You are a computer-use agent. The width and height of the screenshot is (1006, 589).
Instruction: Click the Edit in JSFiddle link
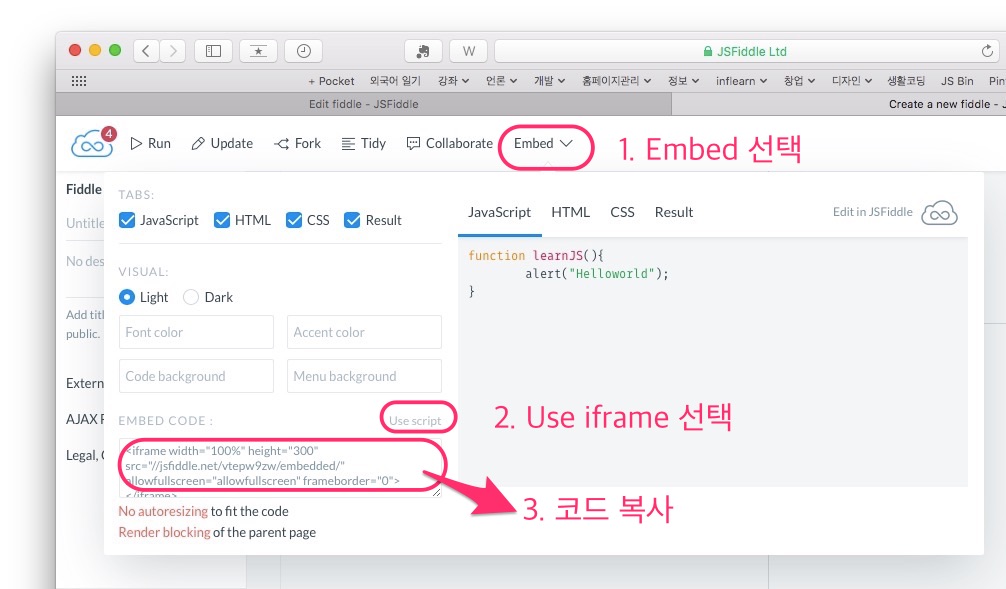[x=873, y=212]
